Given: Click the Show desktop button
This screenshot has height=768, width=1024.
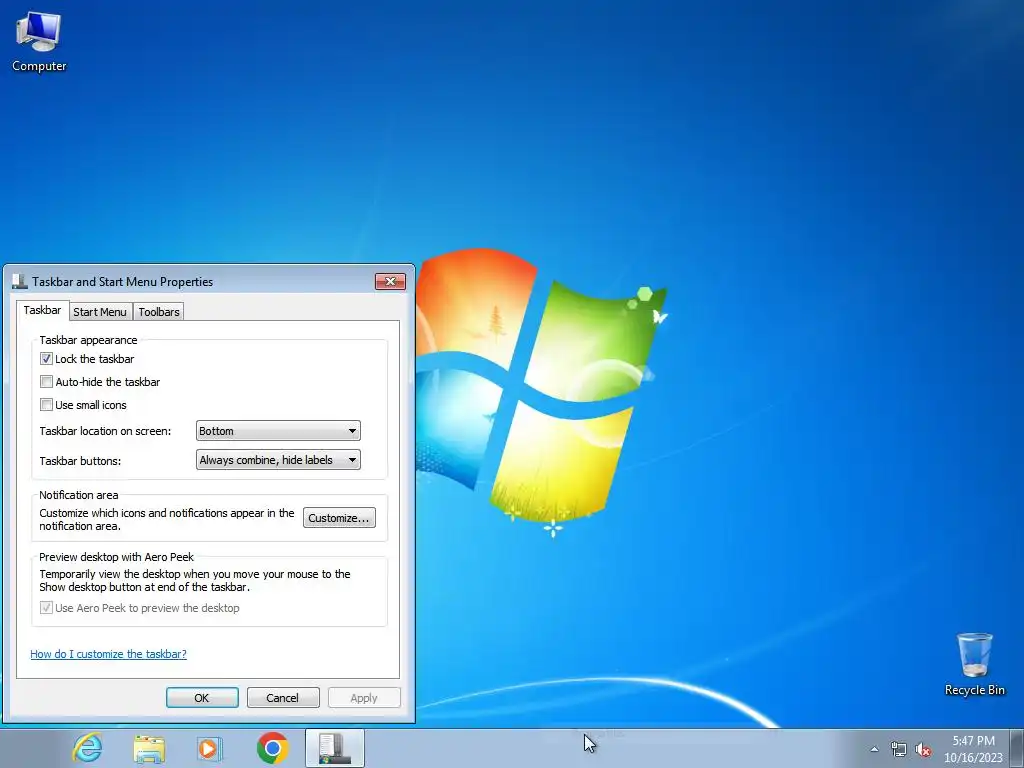Looking at the screenshot, I should click(1017, 748).
